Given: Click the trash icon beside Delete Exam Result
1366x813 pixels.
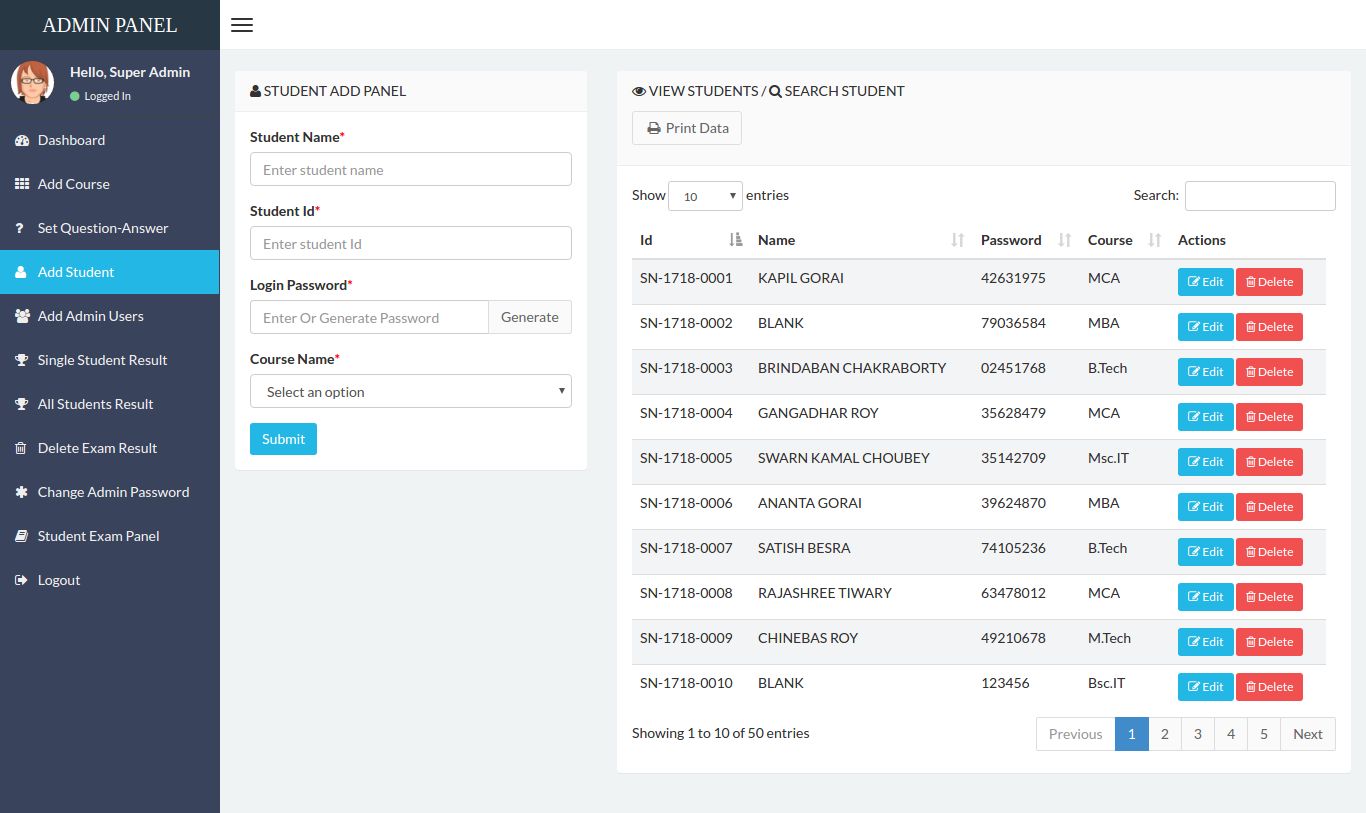Looking at the screenshot, I should 20,449.
